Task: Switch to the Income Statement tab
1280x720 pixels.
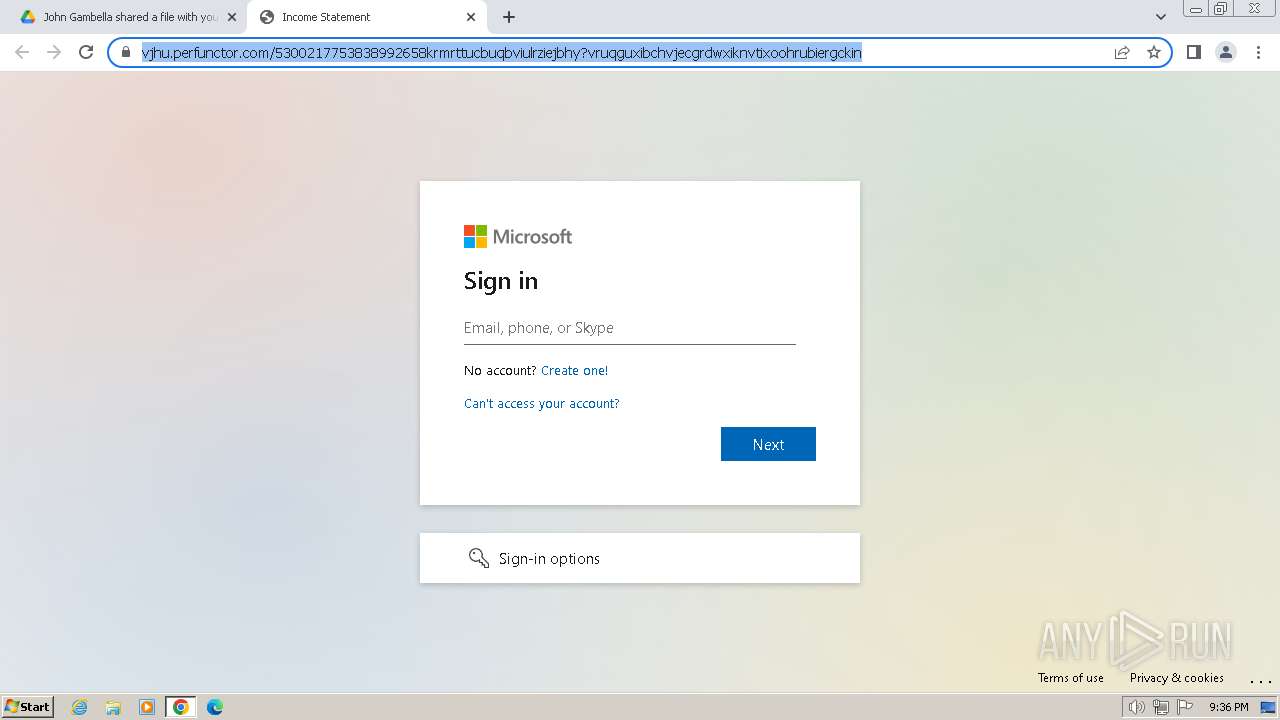Action: click(366, 17)
